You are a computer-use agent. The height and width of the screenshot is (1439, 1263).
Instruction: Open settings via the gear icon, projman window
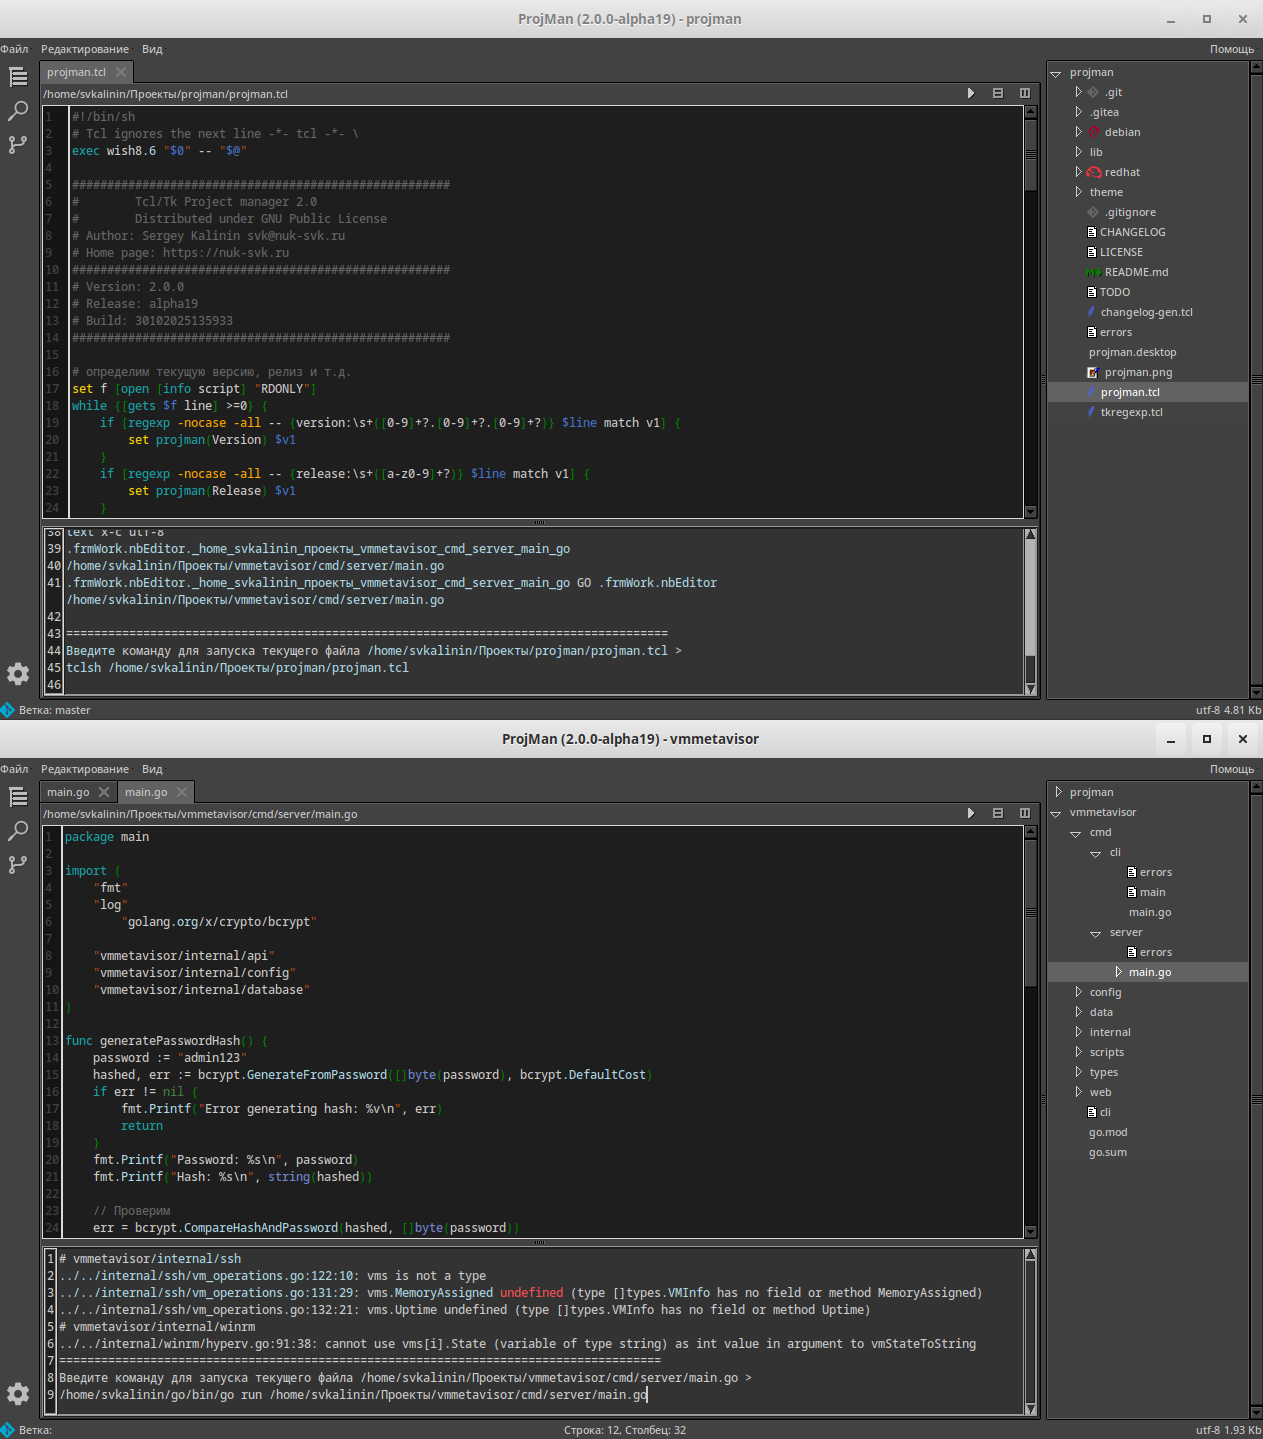point(17,674)
